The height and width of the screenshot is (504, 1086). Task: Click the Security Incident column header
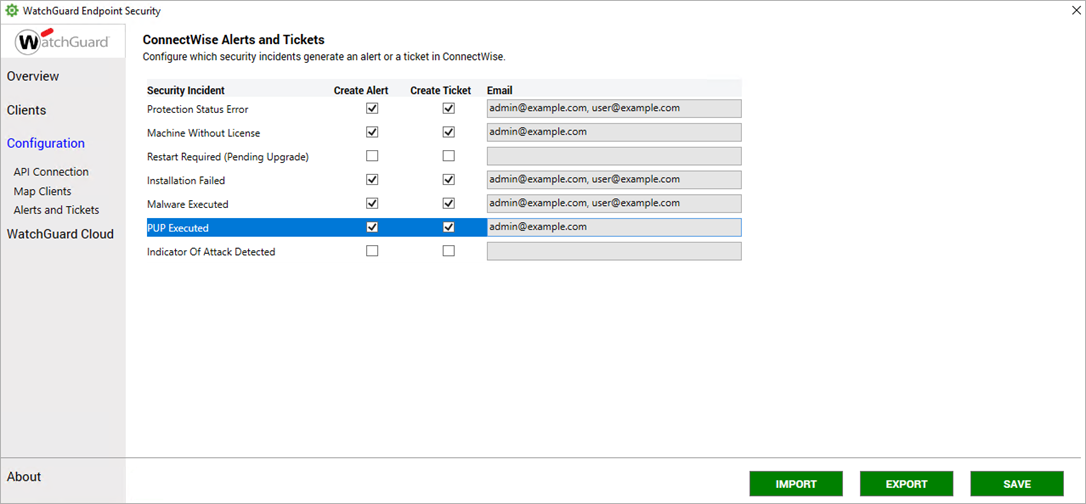pos(186,91)
